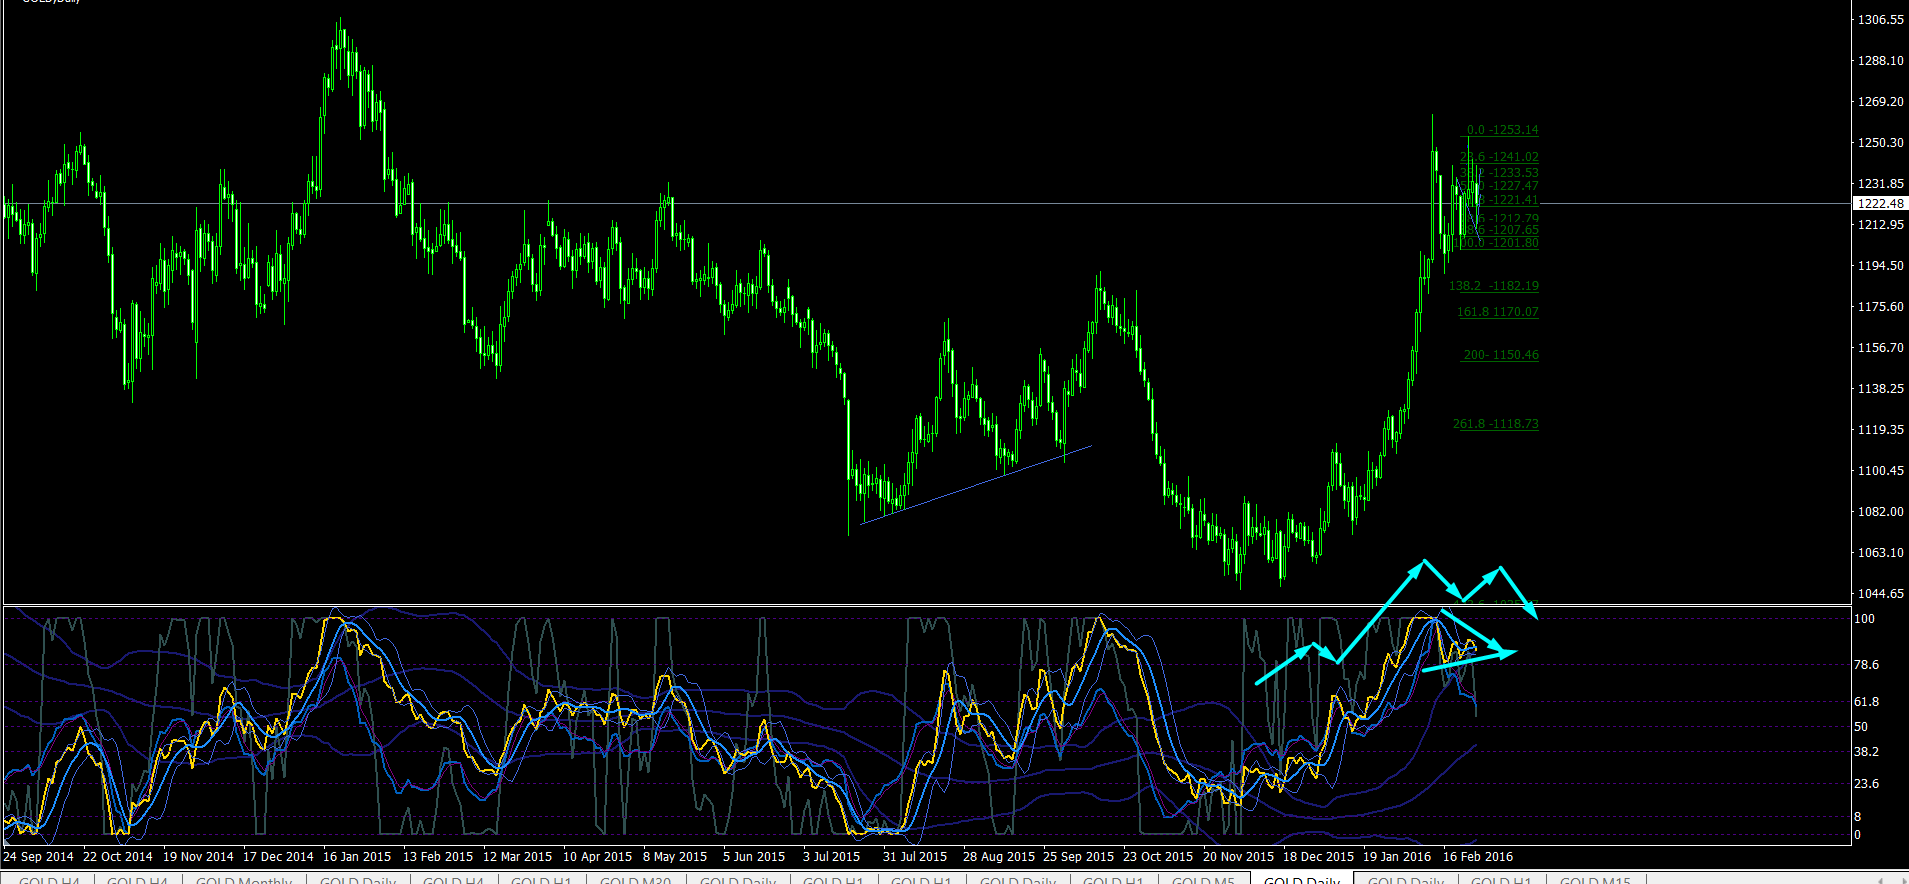Click the 1175.60 price axis label

[x=1880, y=307]
